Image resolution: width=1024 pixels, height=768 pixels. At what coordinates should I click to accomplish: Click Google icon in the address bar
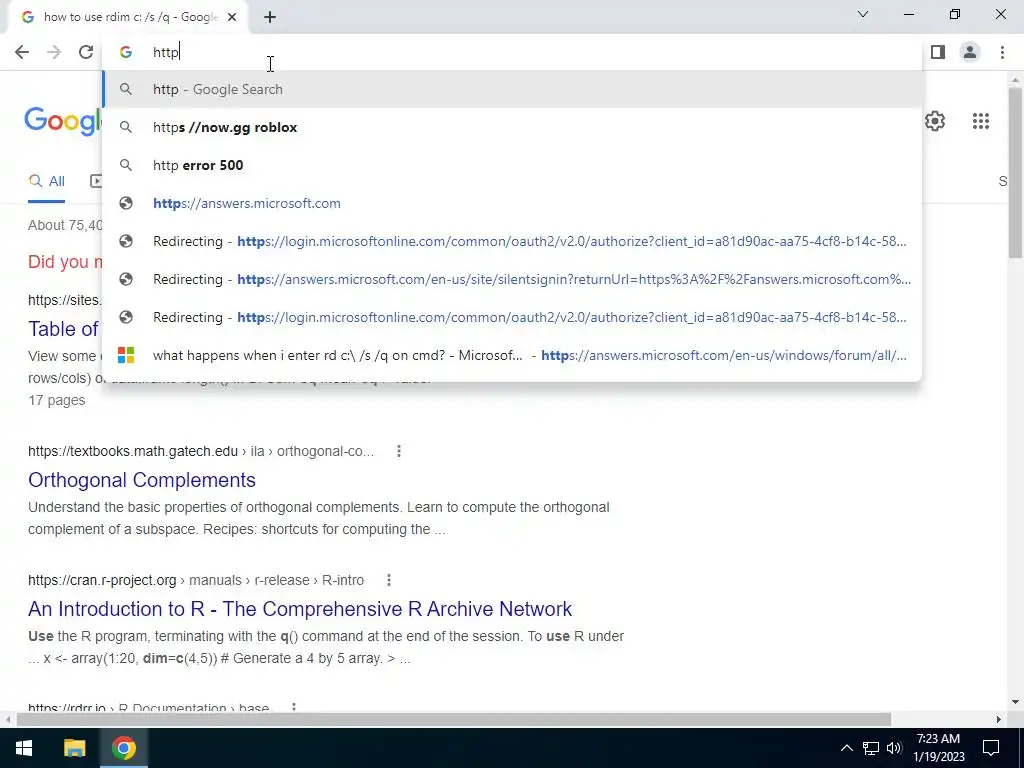126,52
